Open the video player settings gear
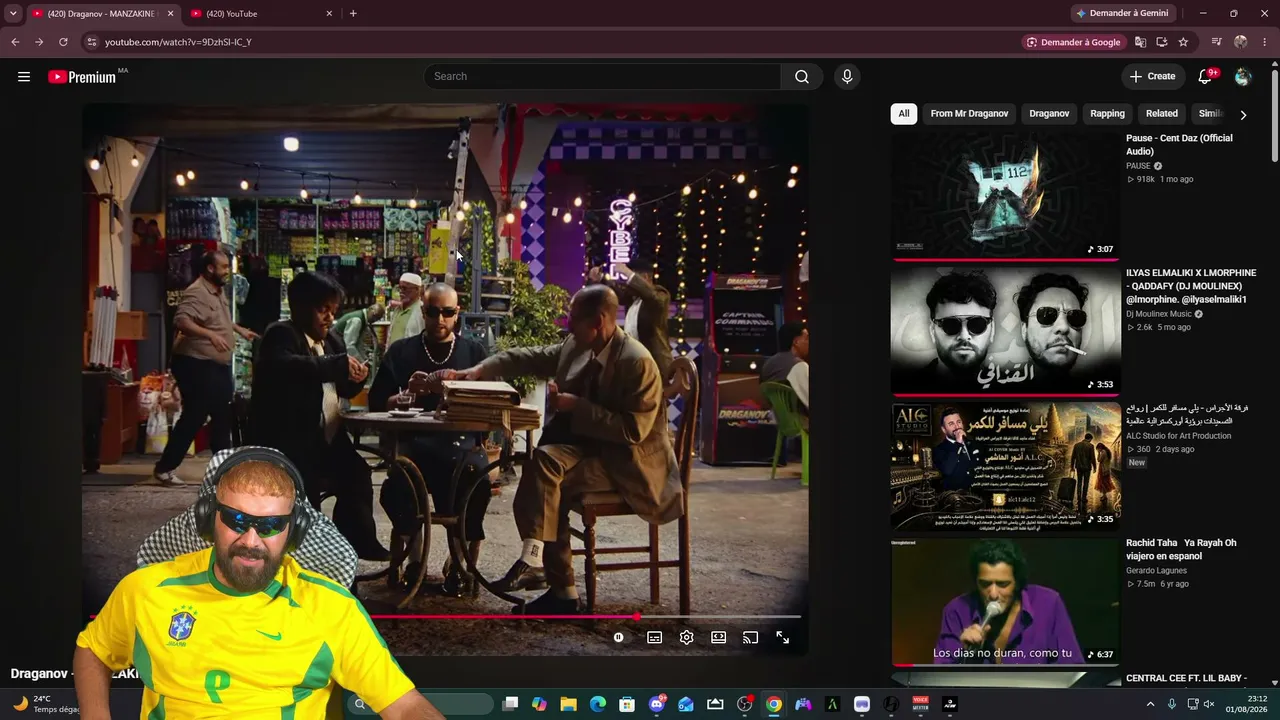Image resolution: width=1280 pixels, height=720 pixels. click(x=686, y=638)
